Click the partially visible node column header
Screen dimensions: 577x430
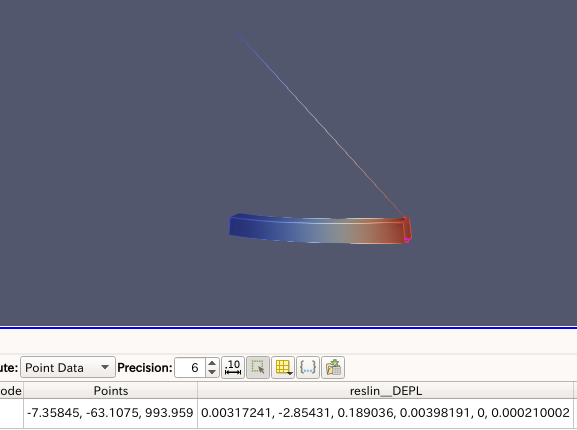11,391
